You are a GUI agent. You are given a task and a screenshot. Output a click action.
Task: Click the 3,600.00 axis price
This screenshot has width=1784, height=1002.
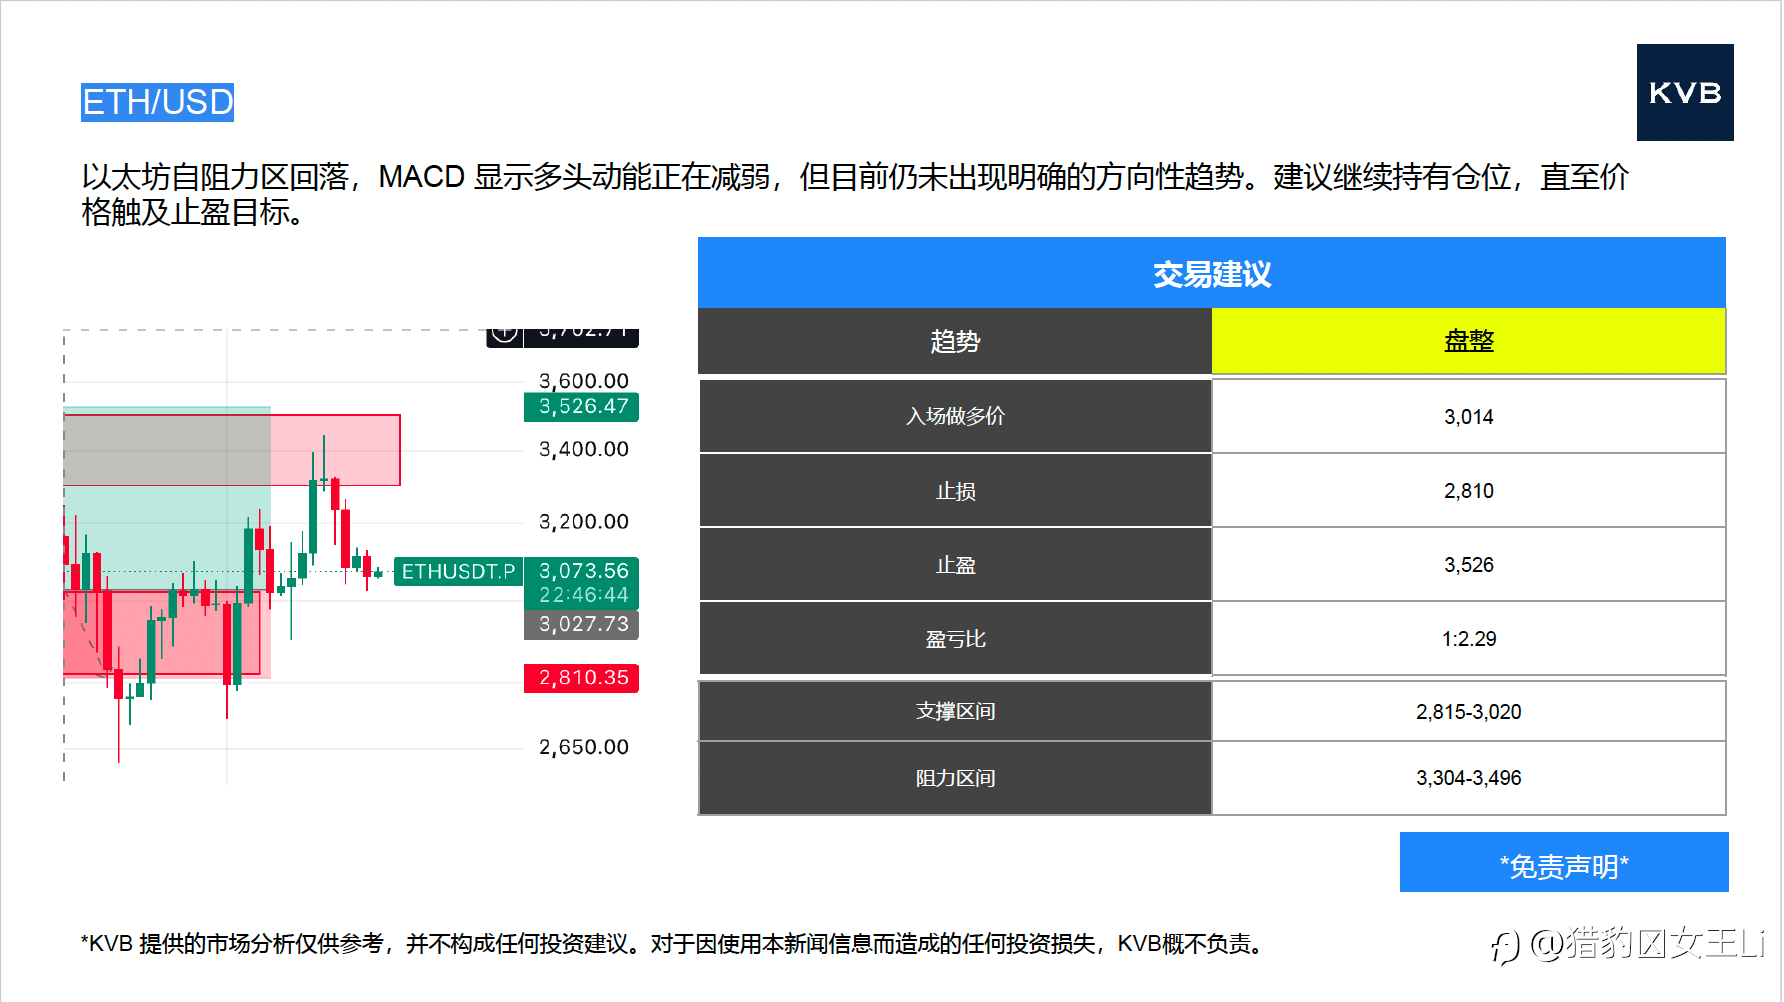[584, 381]
